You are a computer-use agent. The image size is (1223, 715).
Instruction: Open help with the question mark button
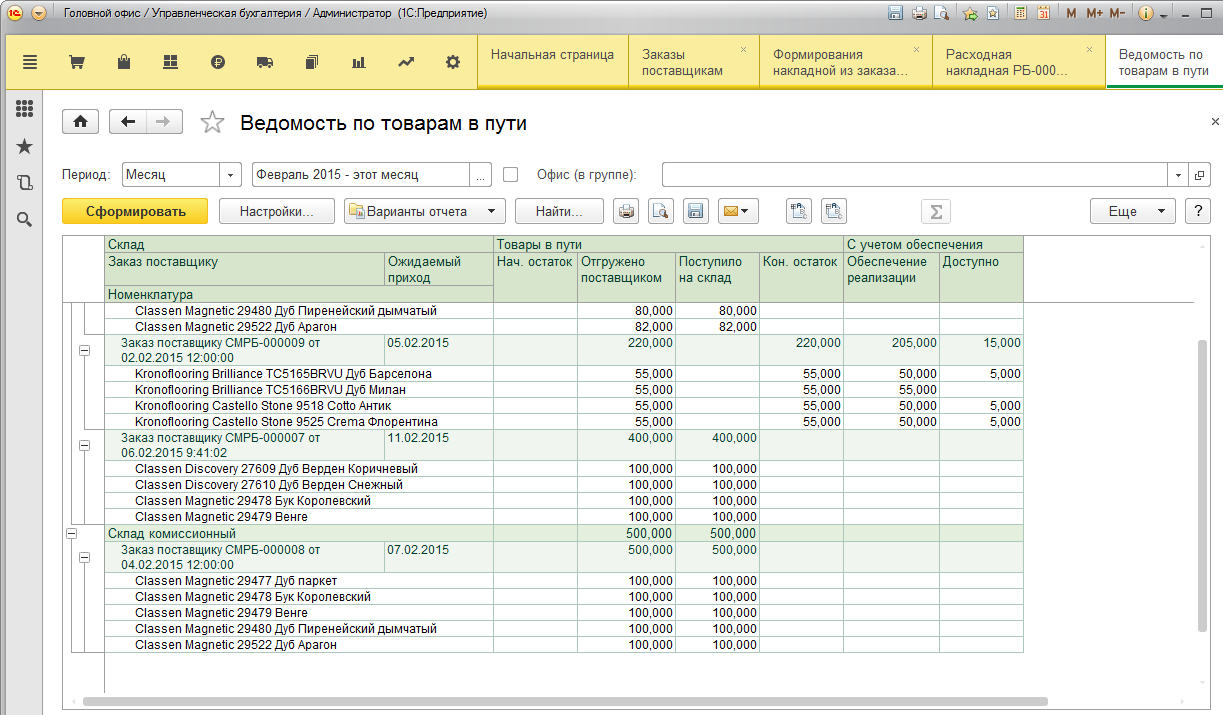pos(1196,211)
